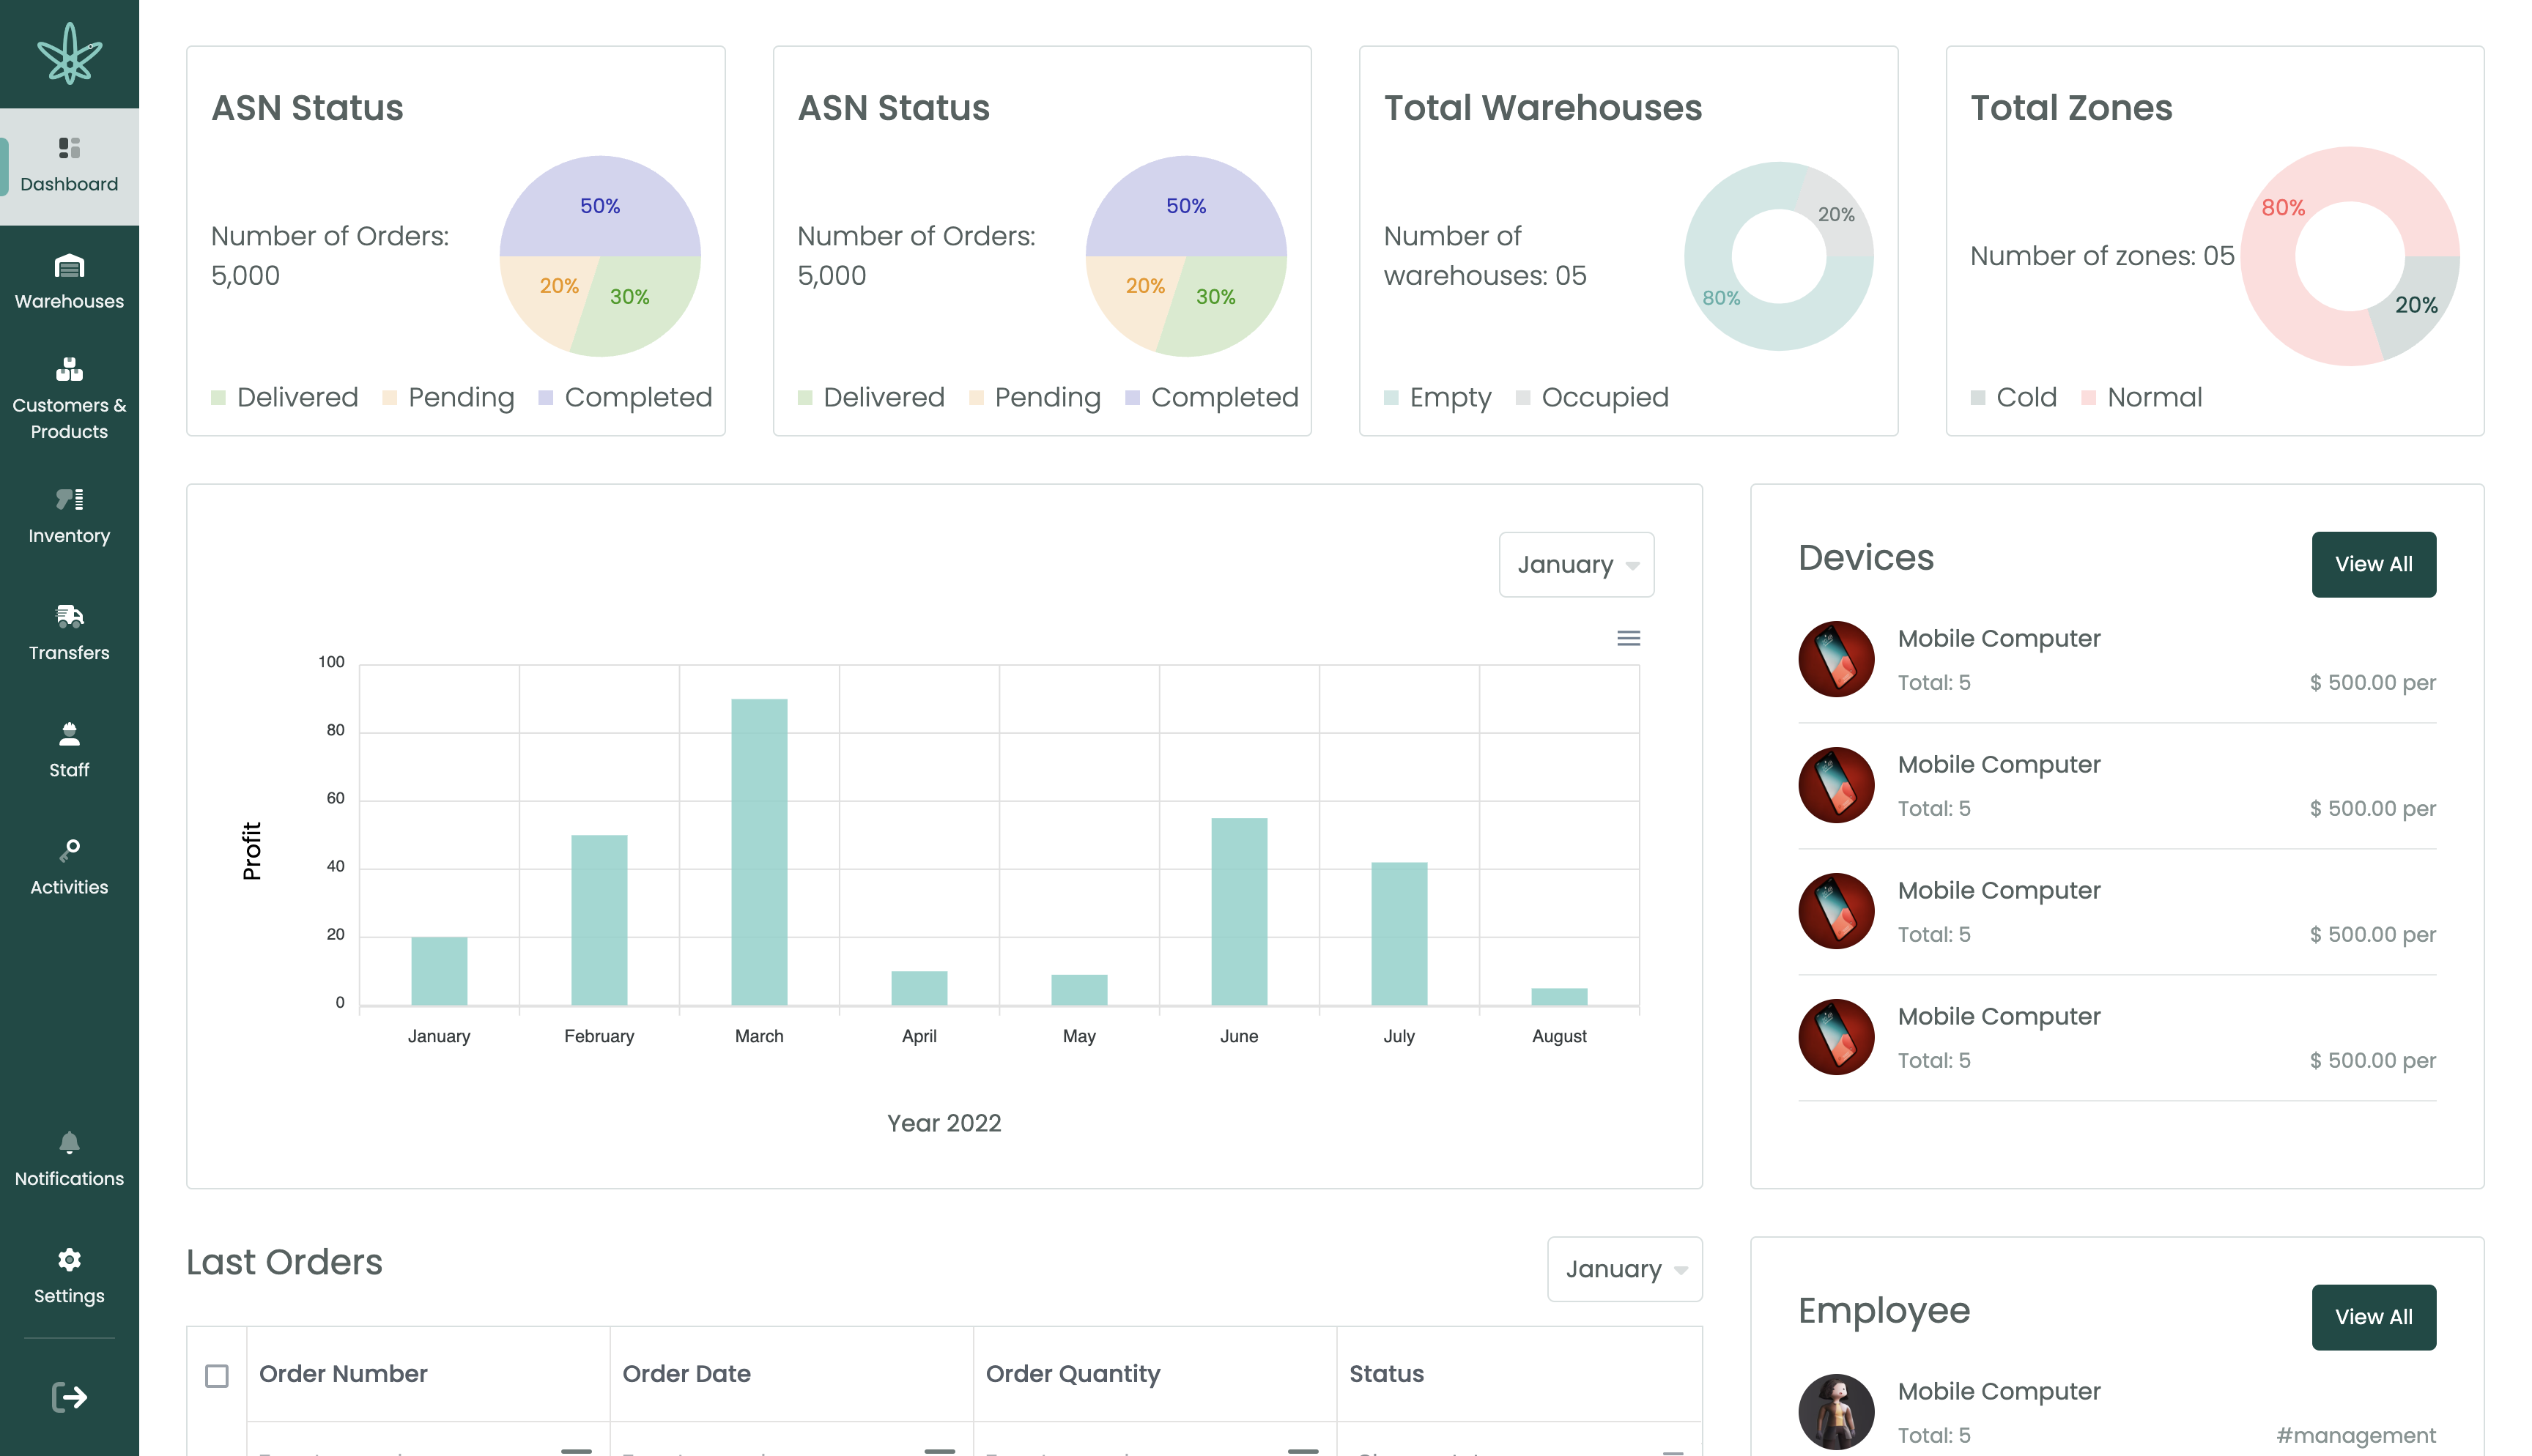Click the Settings gear icon
The image size is (2532, 1456).
pos(69,1259)
